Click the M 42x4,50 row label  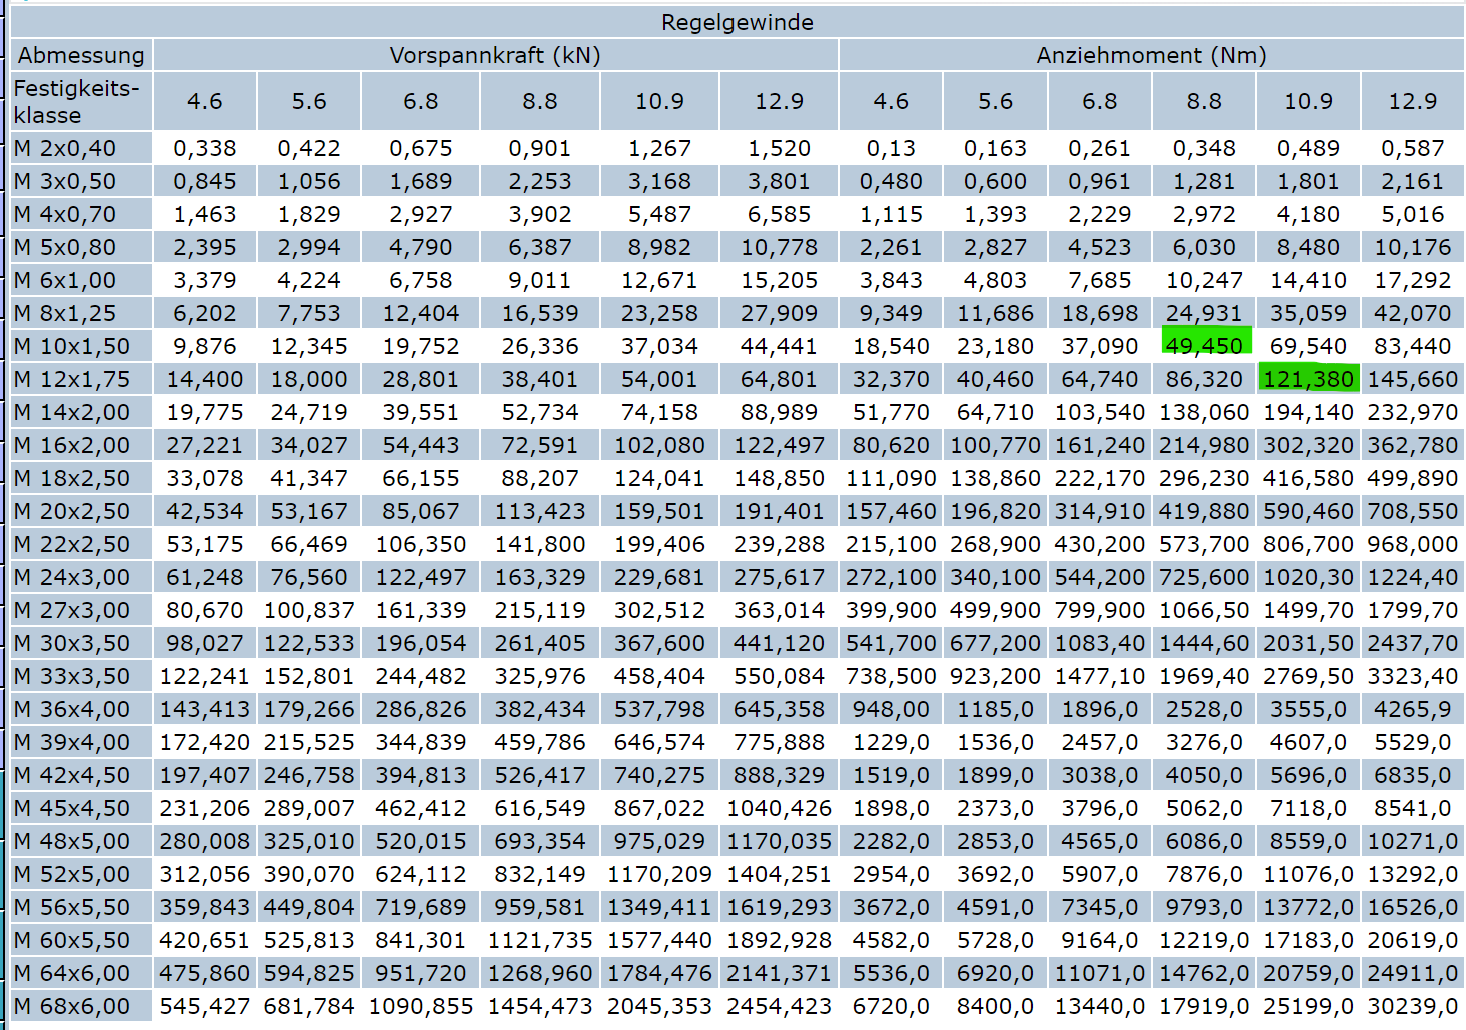tap(81, 775)
